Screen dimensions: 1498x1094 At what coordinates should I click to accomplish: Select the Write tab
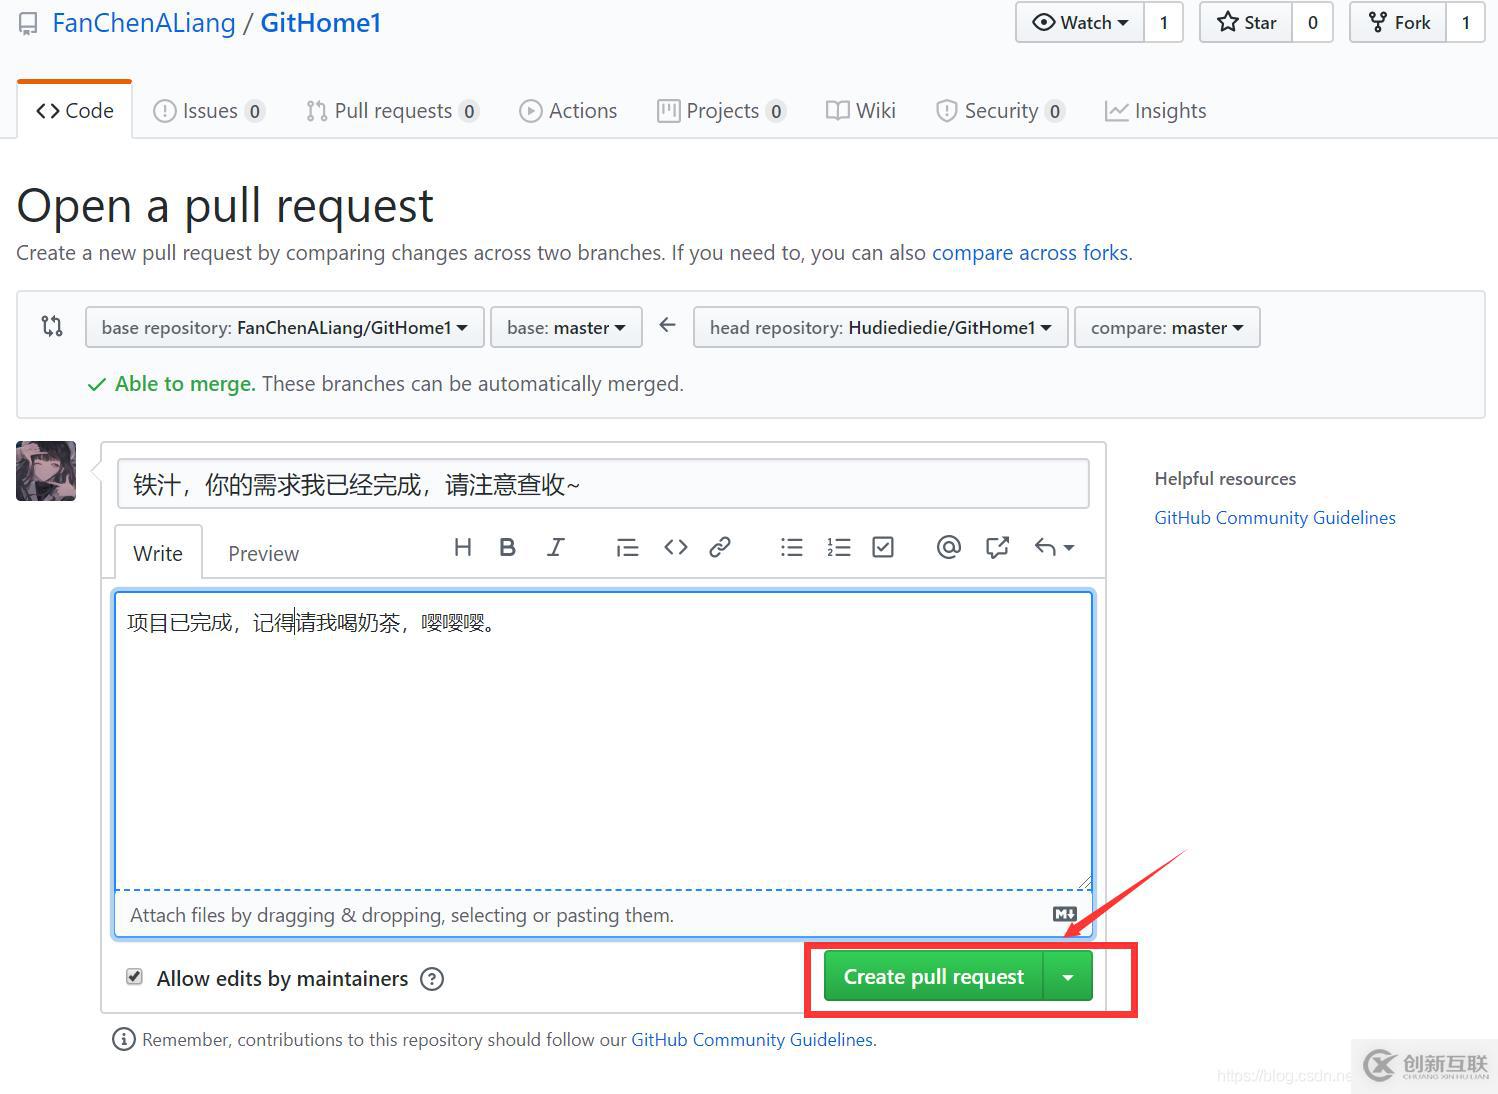[x=158, y=552]
